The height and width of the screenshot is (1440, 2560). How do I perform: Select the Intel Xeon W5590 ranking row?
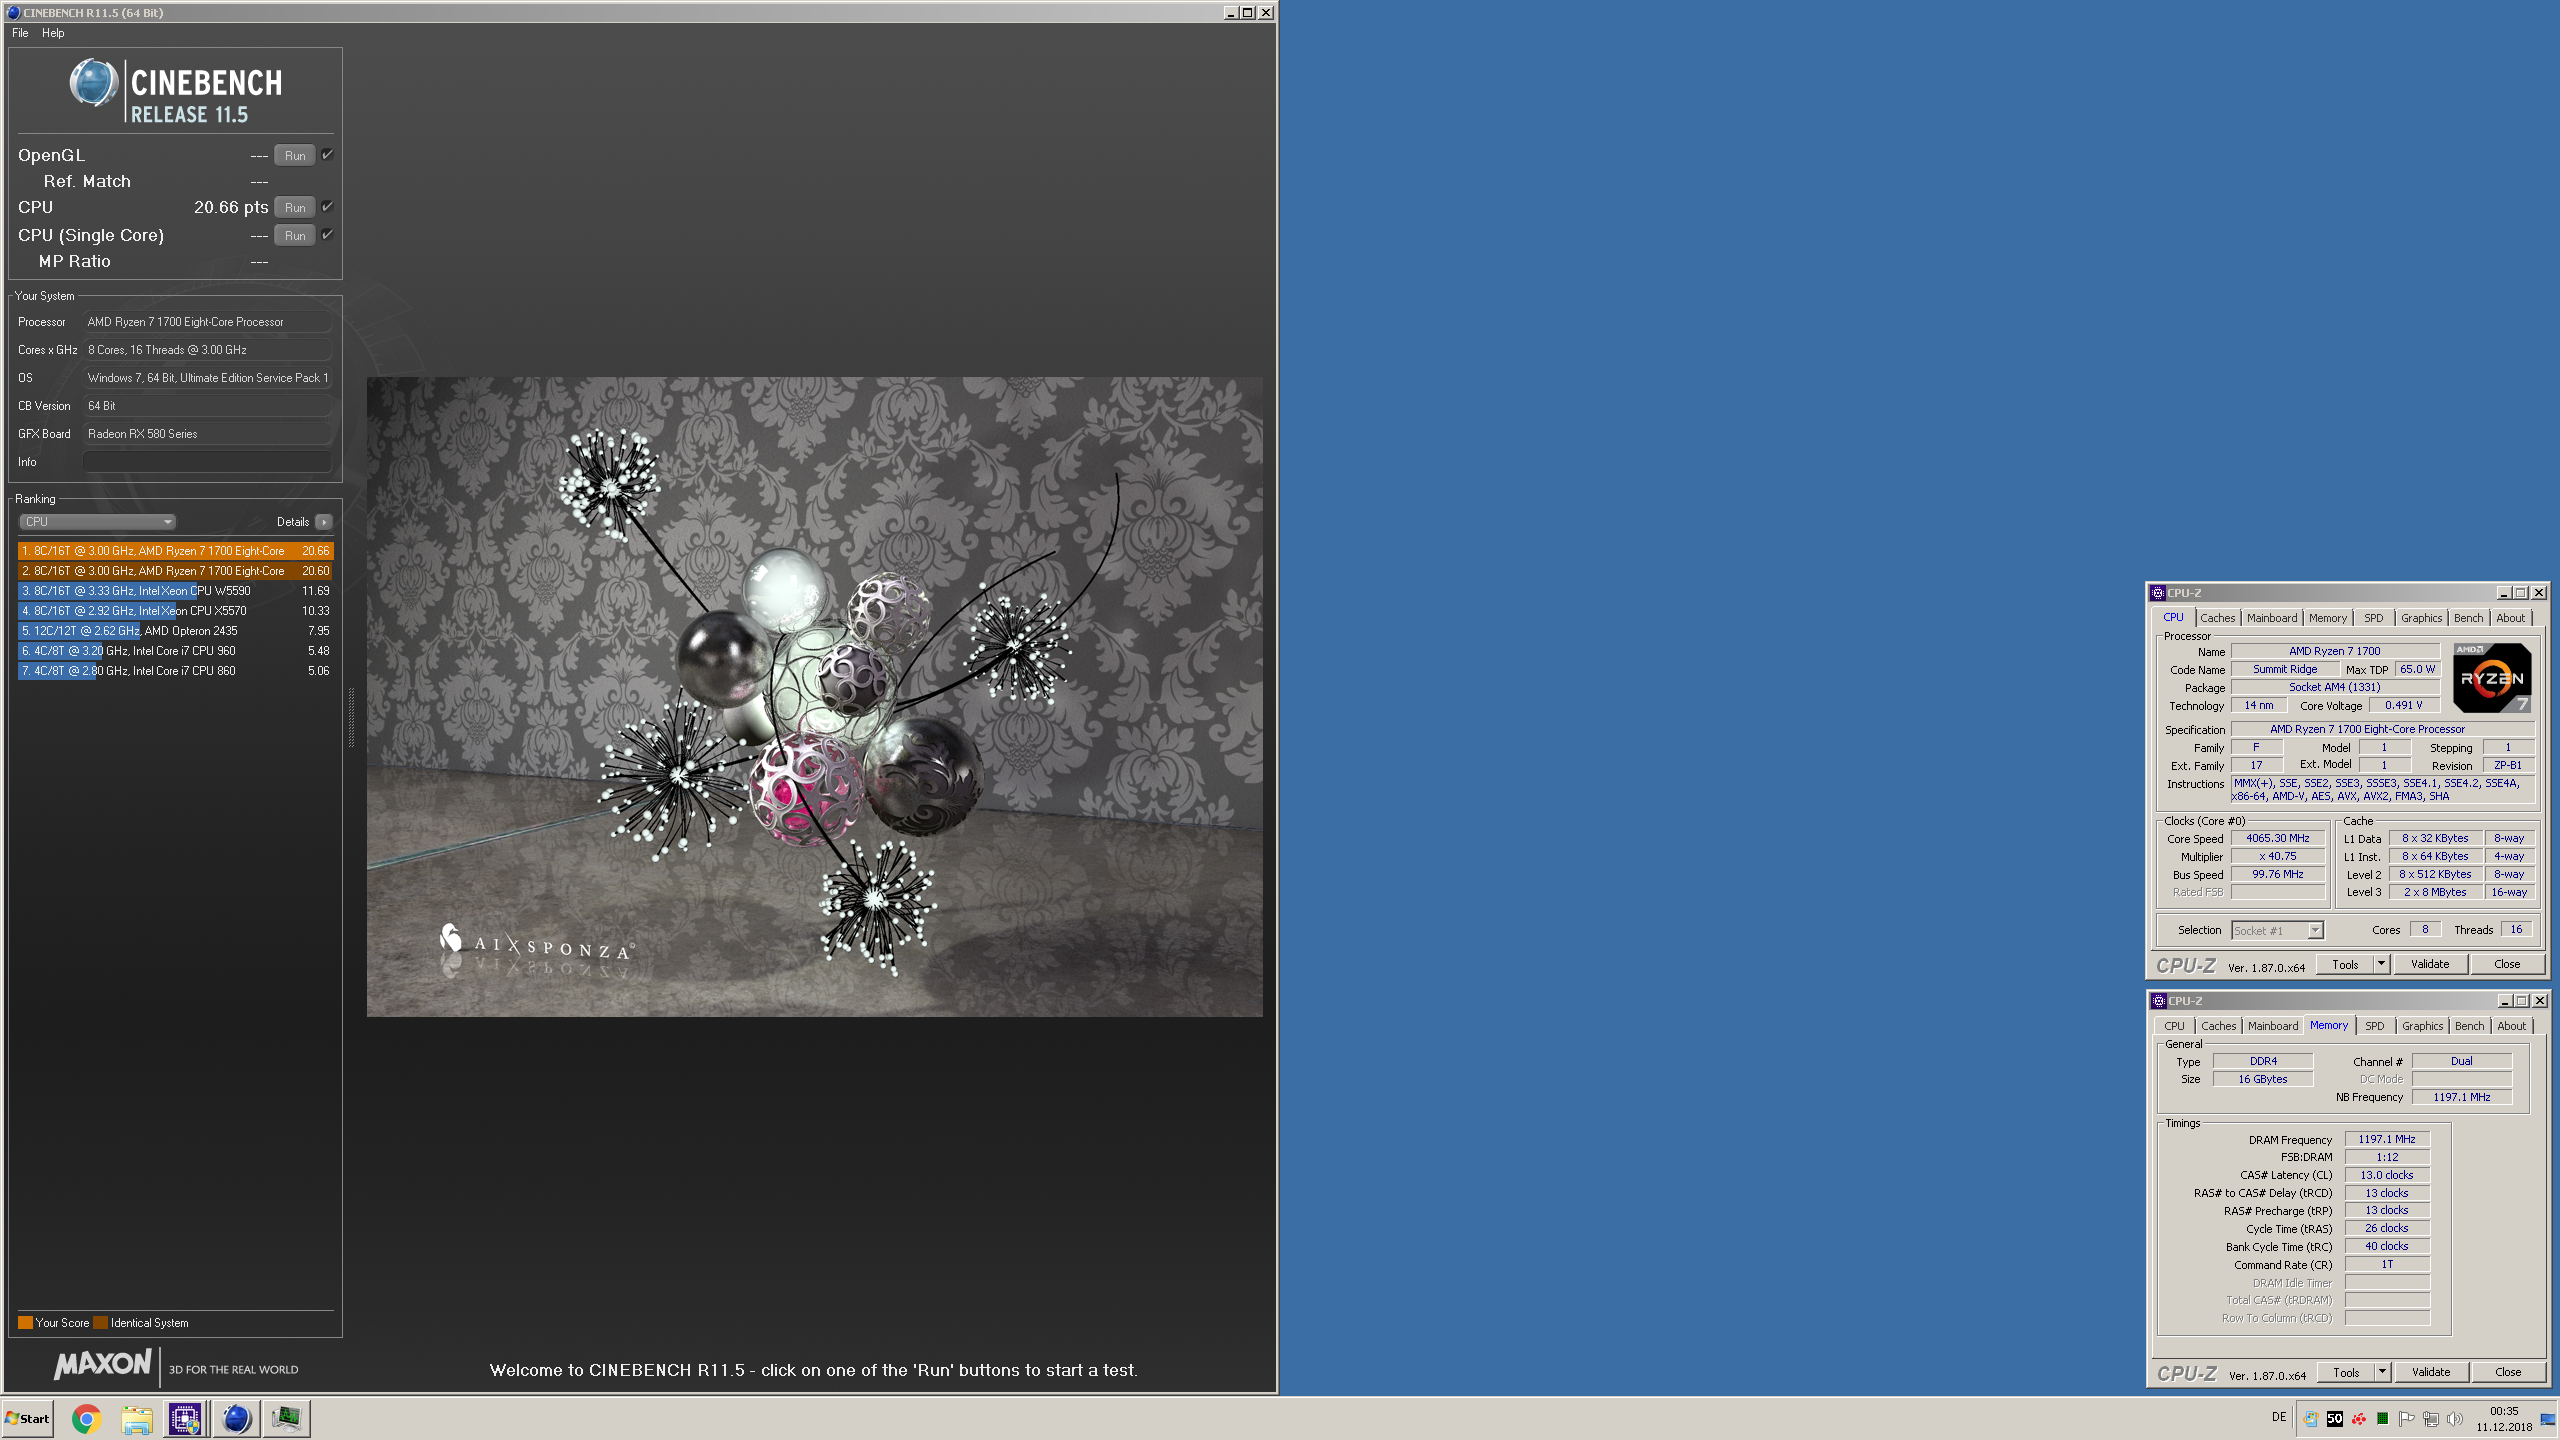(x=175, y=591)
